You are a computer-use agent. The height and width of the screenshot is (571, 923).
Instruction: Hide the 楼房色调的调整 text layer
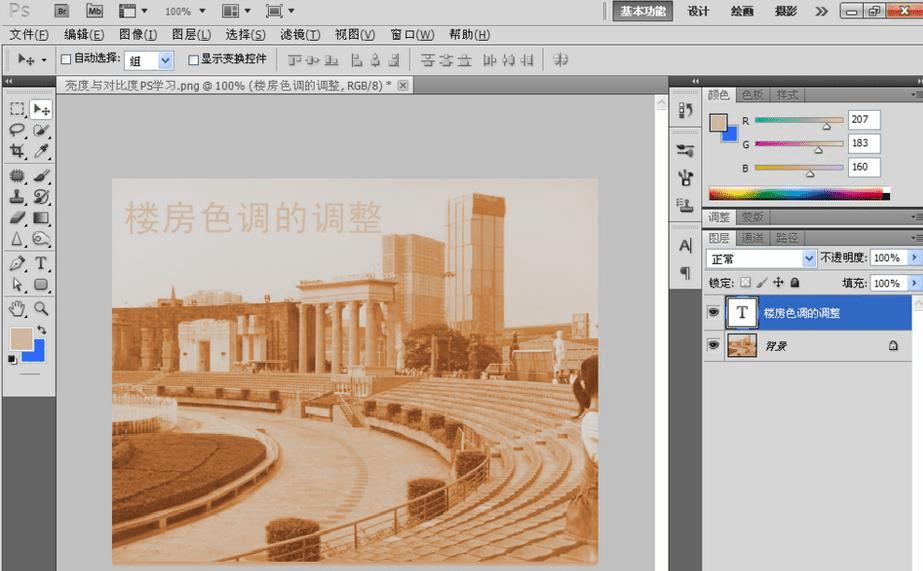pos(713,313)
